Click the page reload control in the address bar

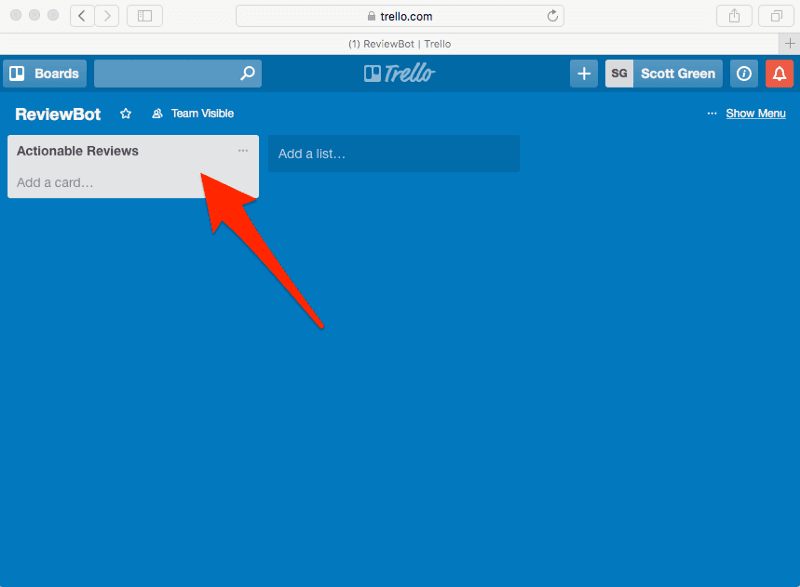coord(551,15)
